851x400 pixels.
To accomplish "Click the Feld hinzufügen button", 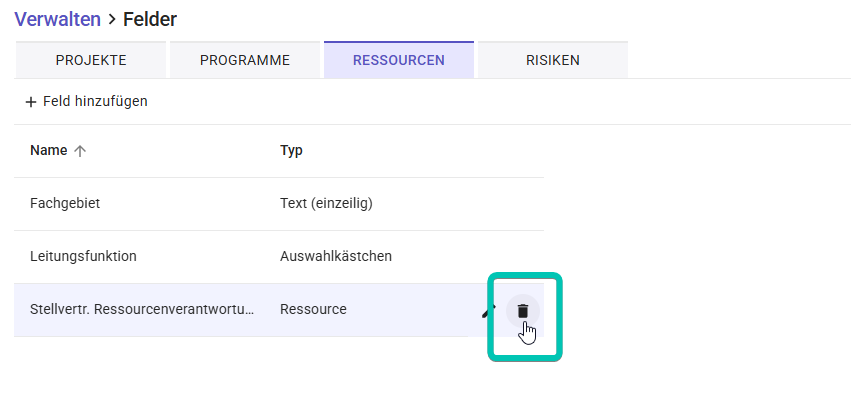I will coord(87,101).
